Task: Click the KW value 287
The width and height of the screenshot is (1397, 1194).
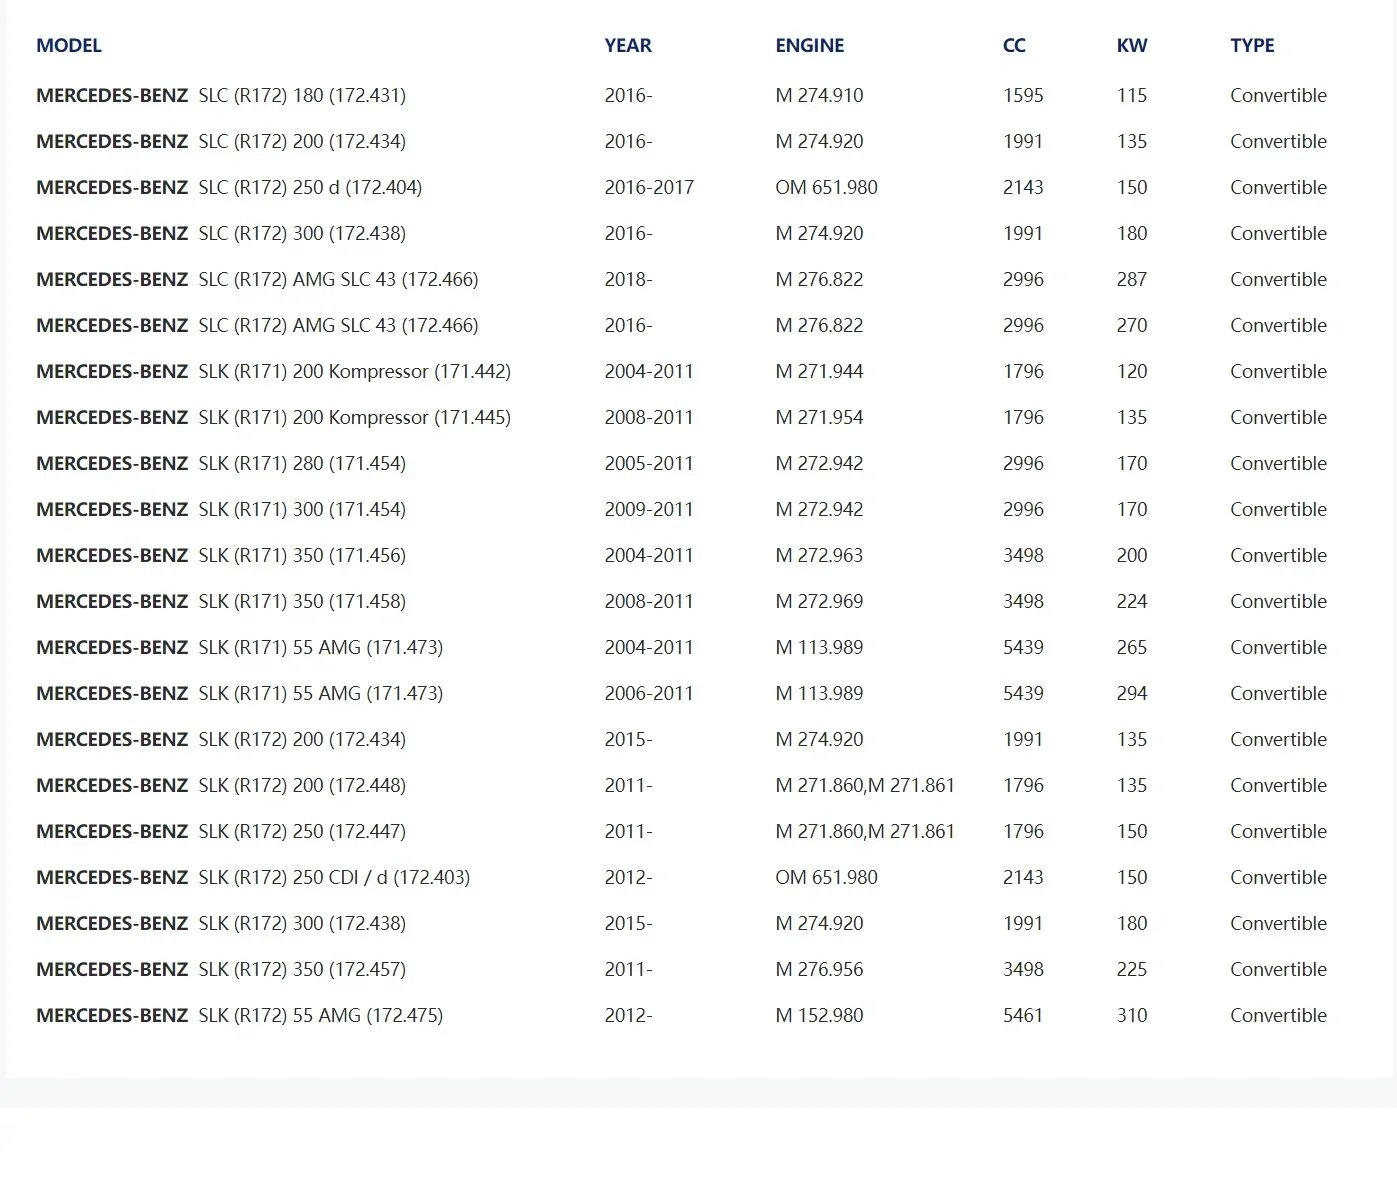Action: 1132,280
